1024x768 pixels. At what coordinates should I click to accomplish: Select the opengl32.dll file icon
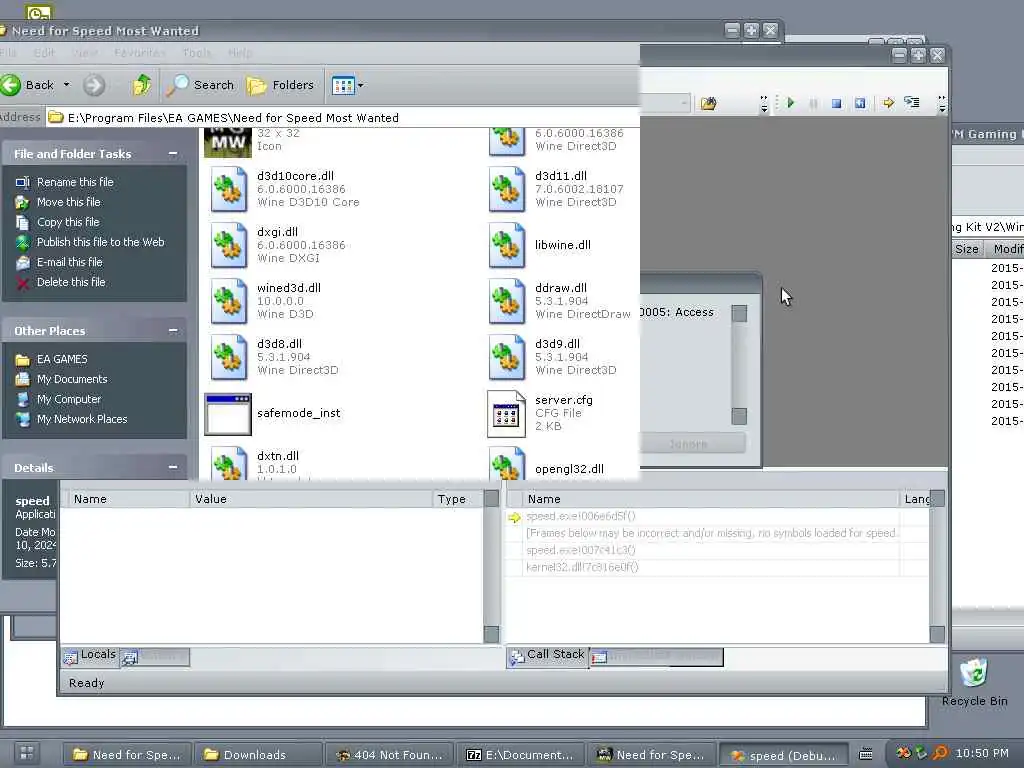[506, 462]
